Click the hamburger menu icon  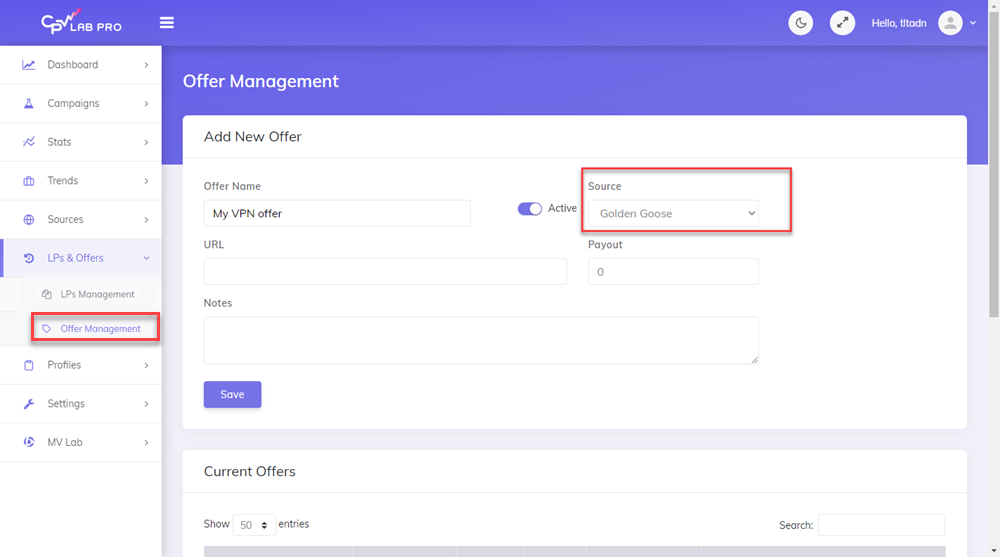pyautogui.click(x=167, y=23)
